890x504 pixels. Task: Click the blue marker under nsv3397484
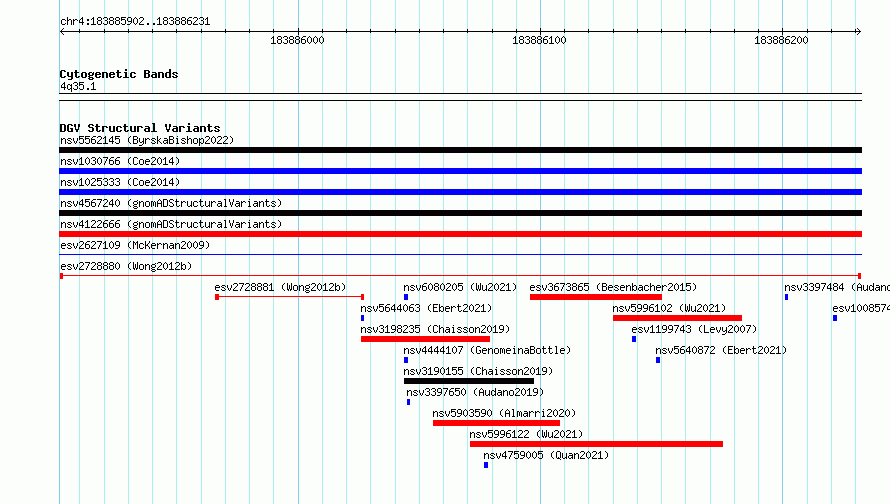[x=786, y=297]
